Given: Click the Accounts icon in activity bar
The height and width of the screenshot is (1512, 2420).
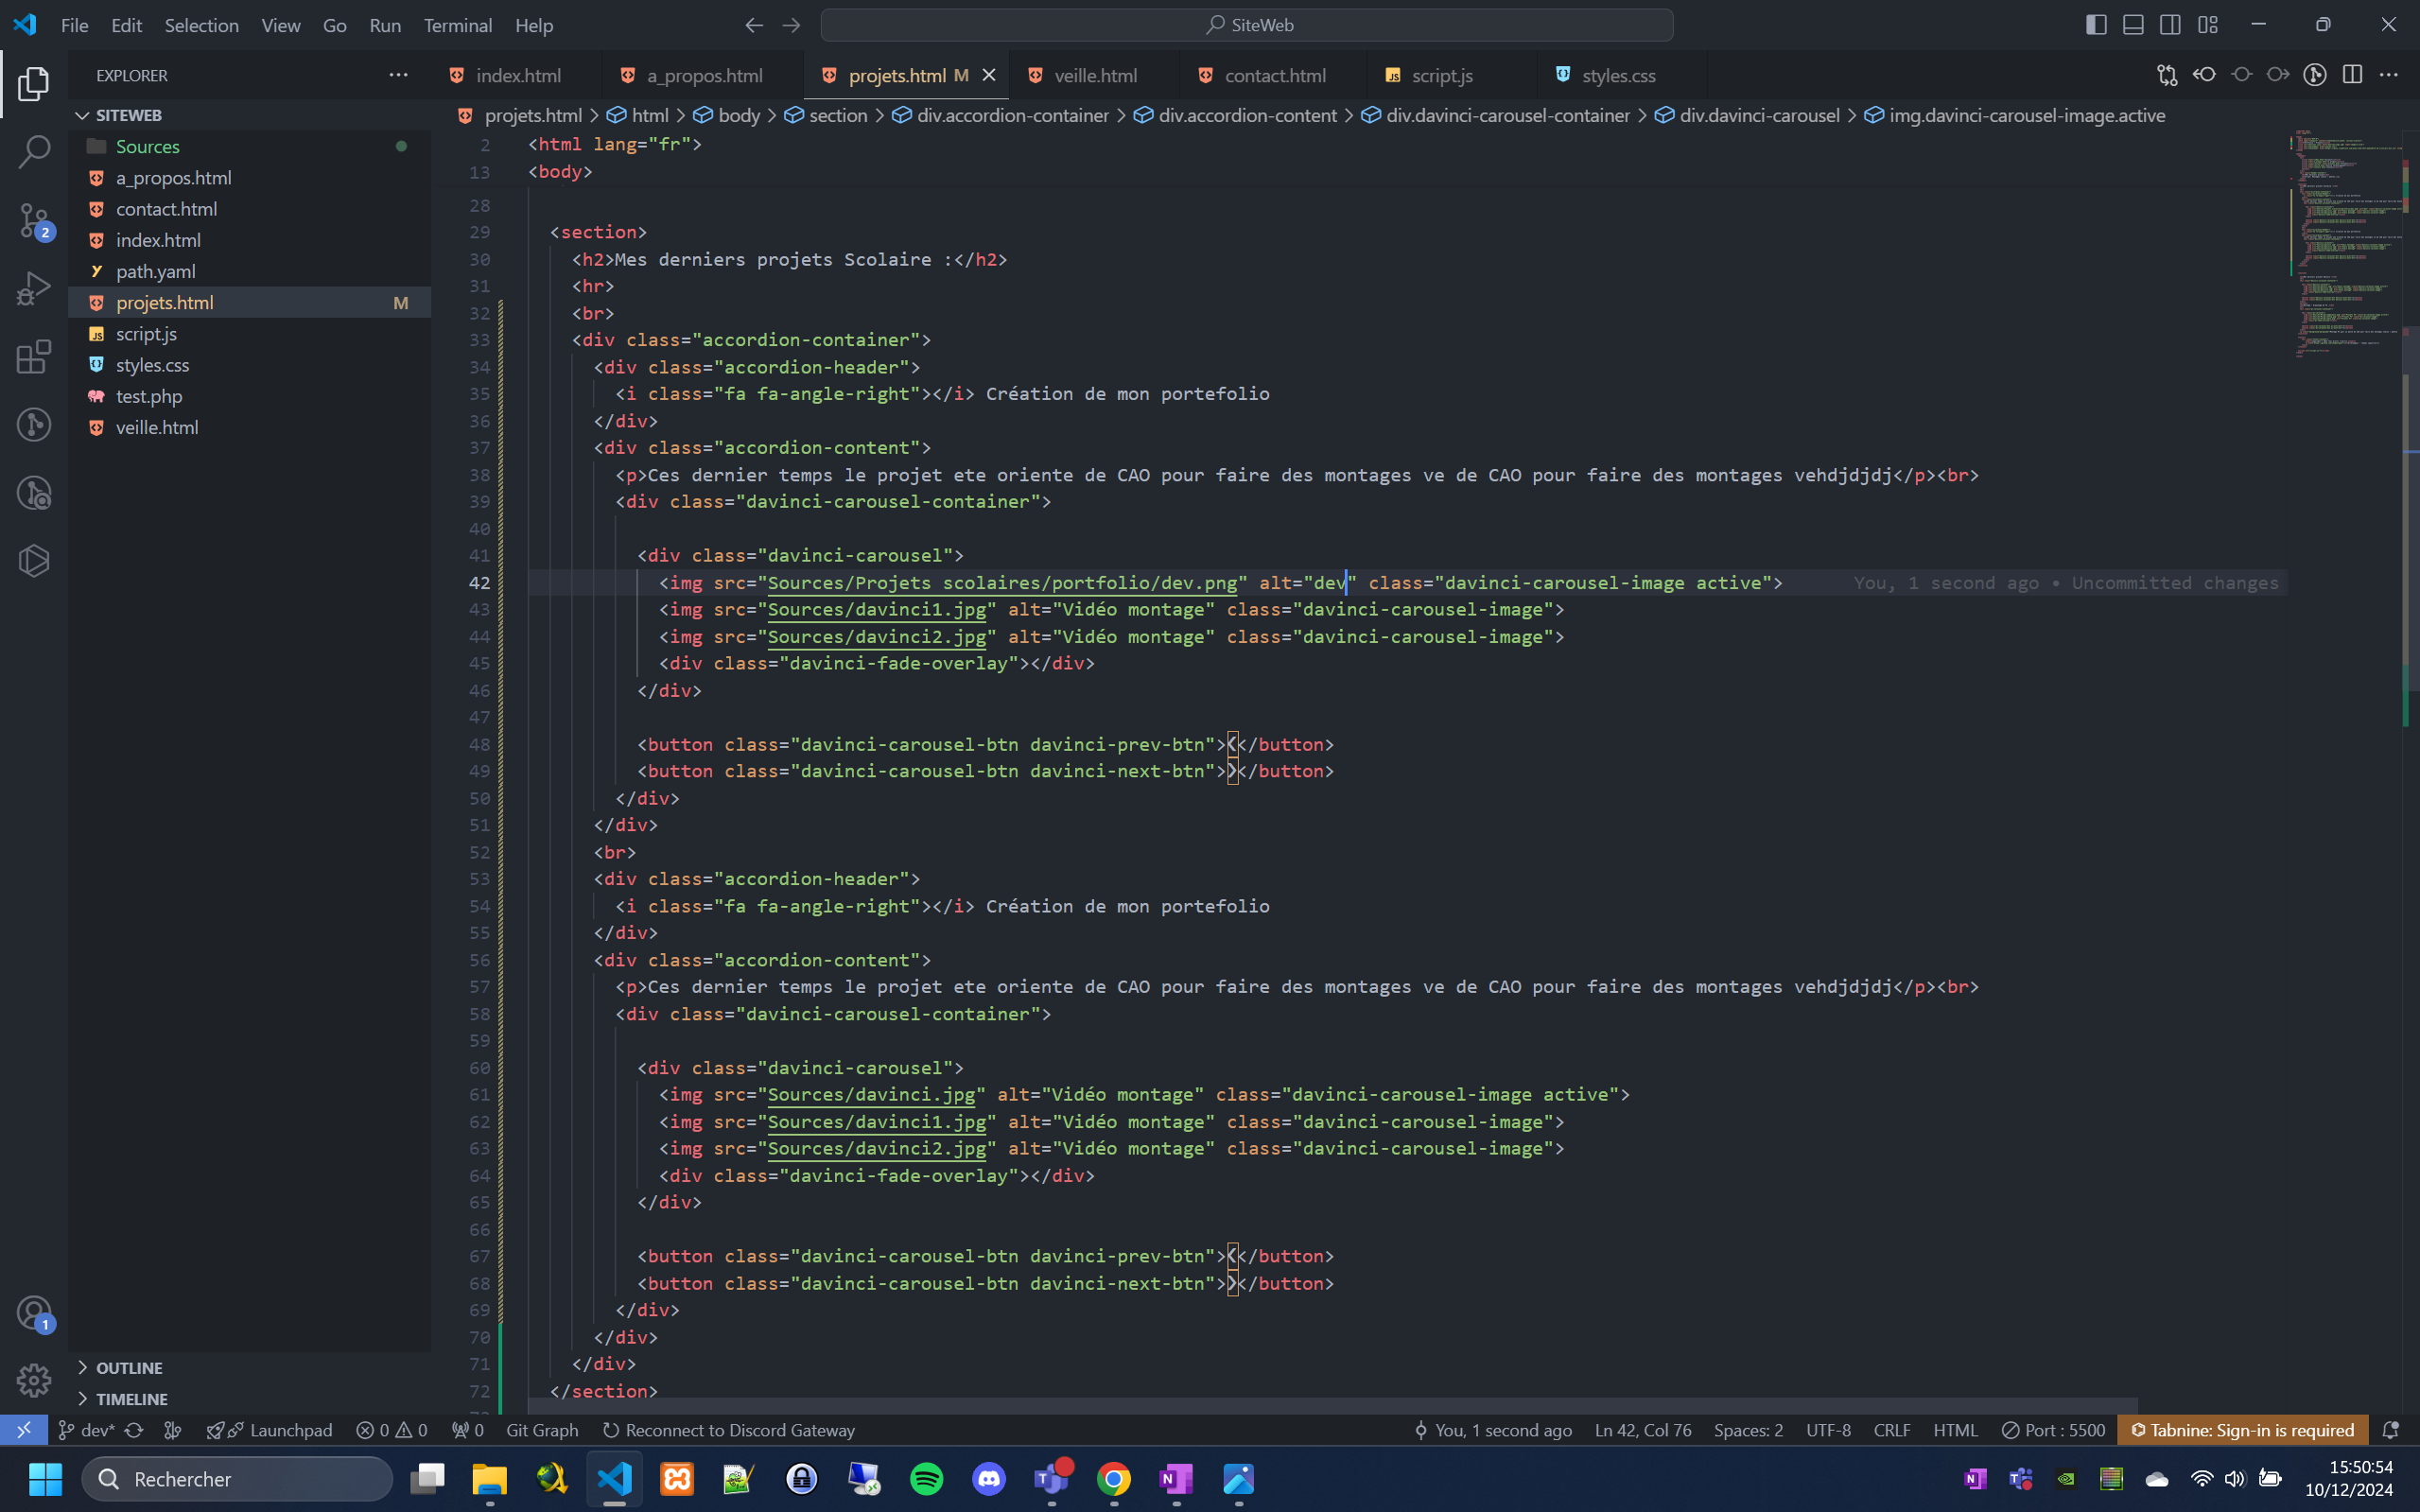Looking at the screenshot, I should 34,1312.
